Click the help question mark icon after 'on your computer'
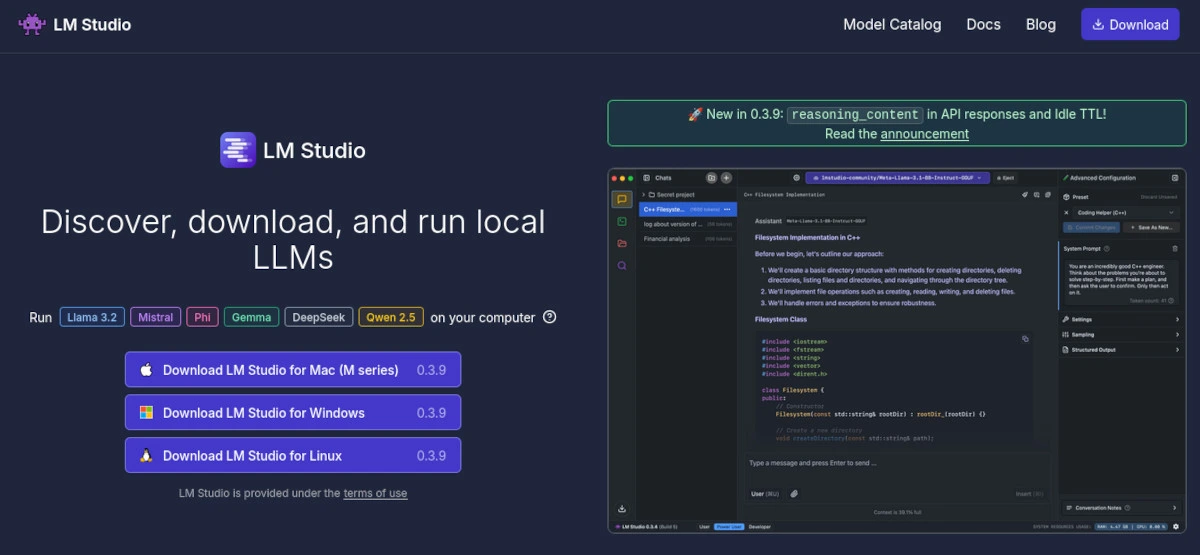Image resolution: width=1200 pixels, height=555 pixels. pyautogui.click(x=549, y=317)
